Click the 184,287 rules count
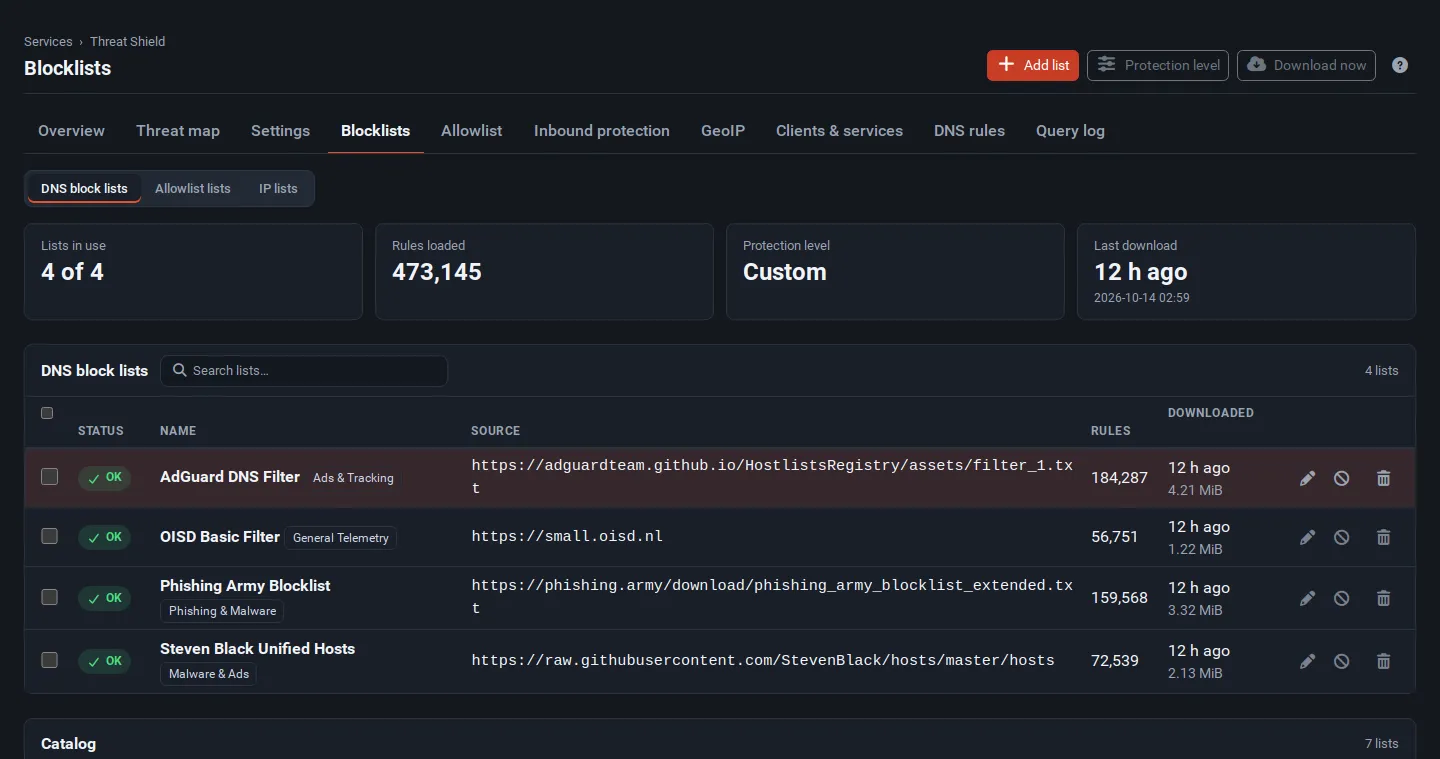Image resolution: width=1440 pixels, height=759 pixels. pyautogui.click(x=1119, y=478)
